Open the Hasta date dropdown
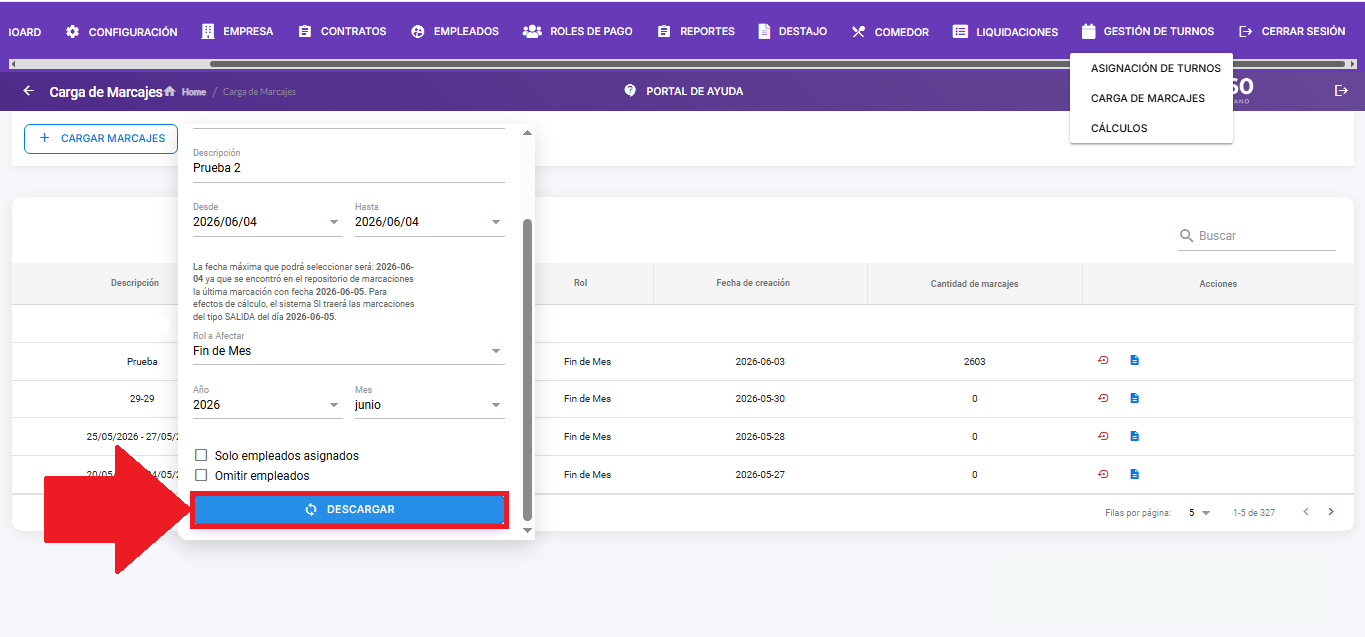 pyautogui.click(x=430, y=220)
